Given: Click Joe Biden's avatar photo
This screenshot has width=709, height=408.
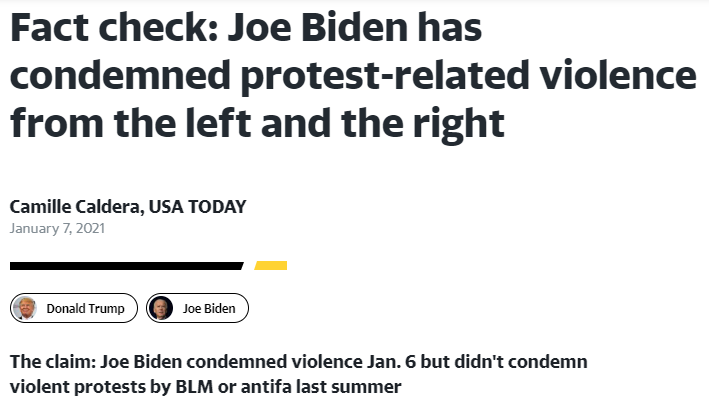Looking at the screenshot, I should (x=163, y=309).
